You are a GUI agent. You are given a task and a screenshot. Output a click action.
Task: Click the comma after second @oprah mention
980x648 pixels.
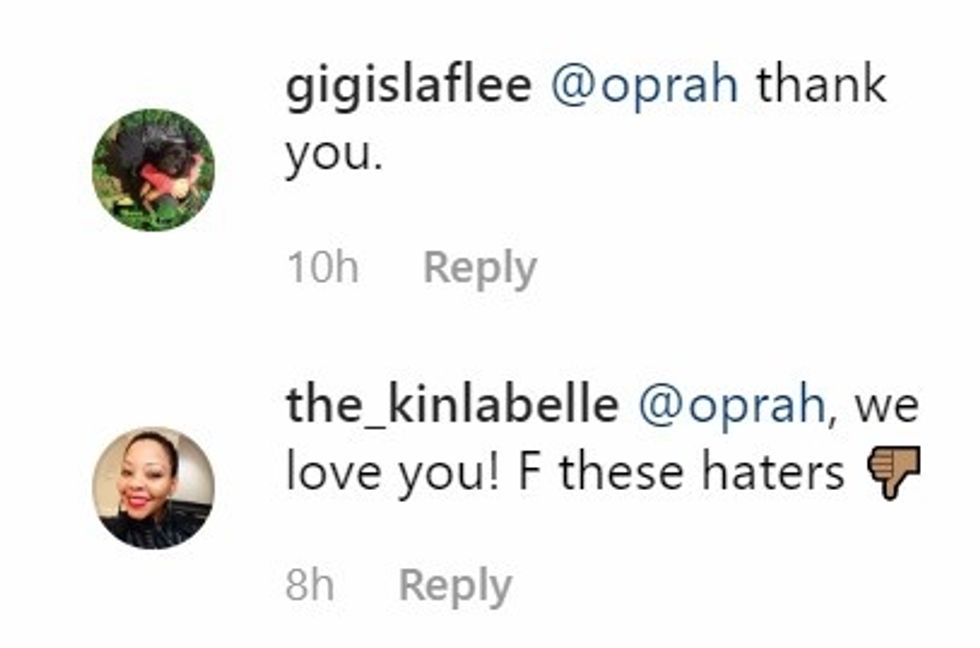(x=831, y=415)
